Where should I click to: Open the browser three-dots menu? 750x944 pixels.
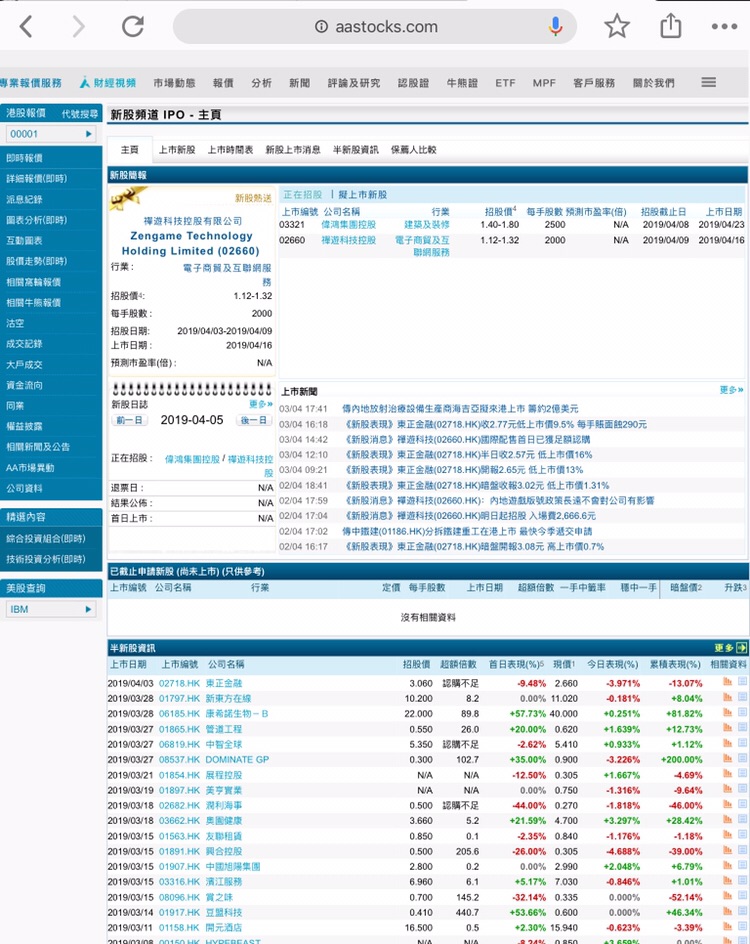[x=724, y=26]
